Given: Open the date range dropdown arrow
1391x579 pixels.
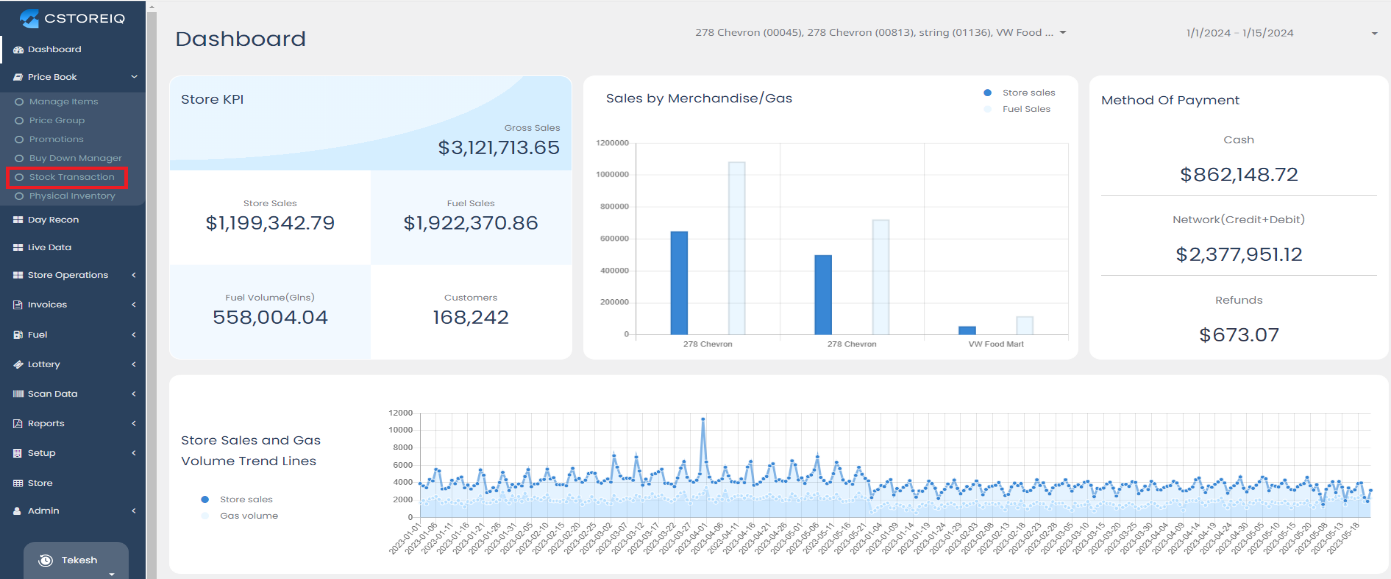Looking at the screenshot, I should tap(1375, 34).
